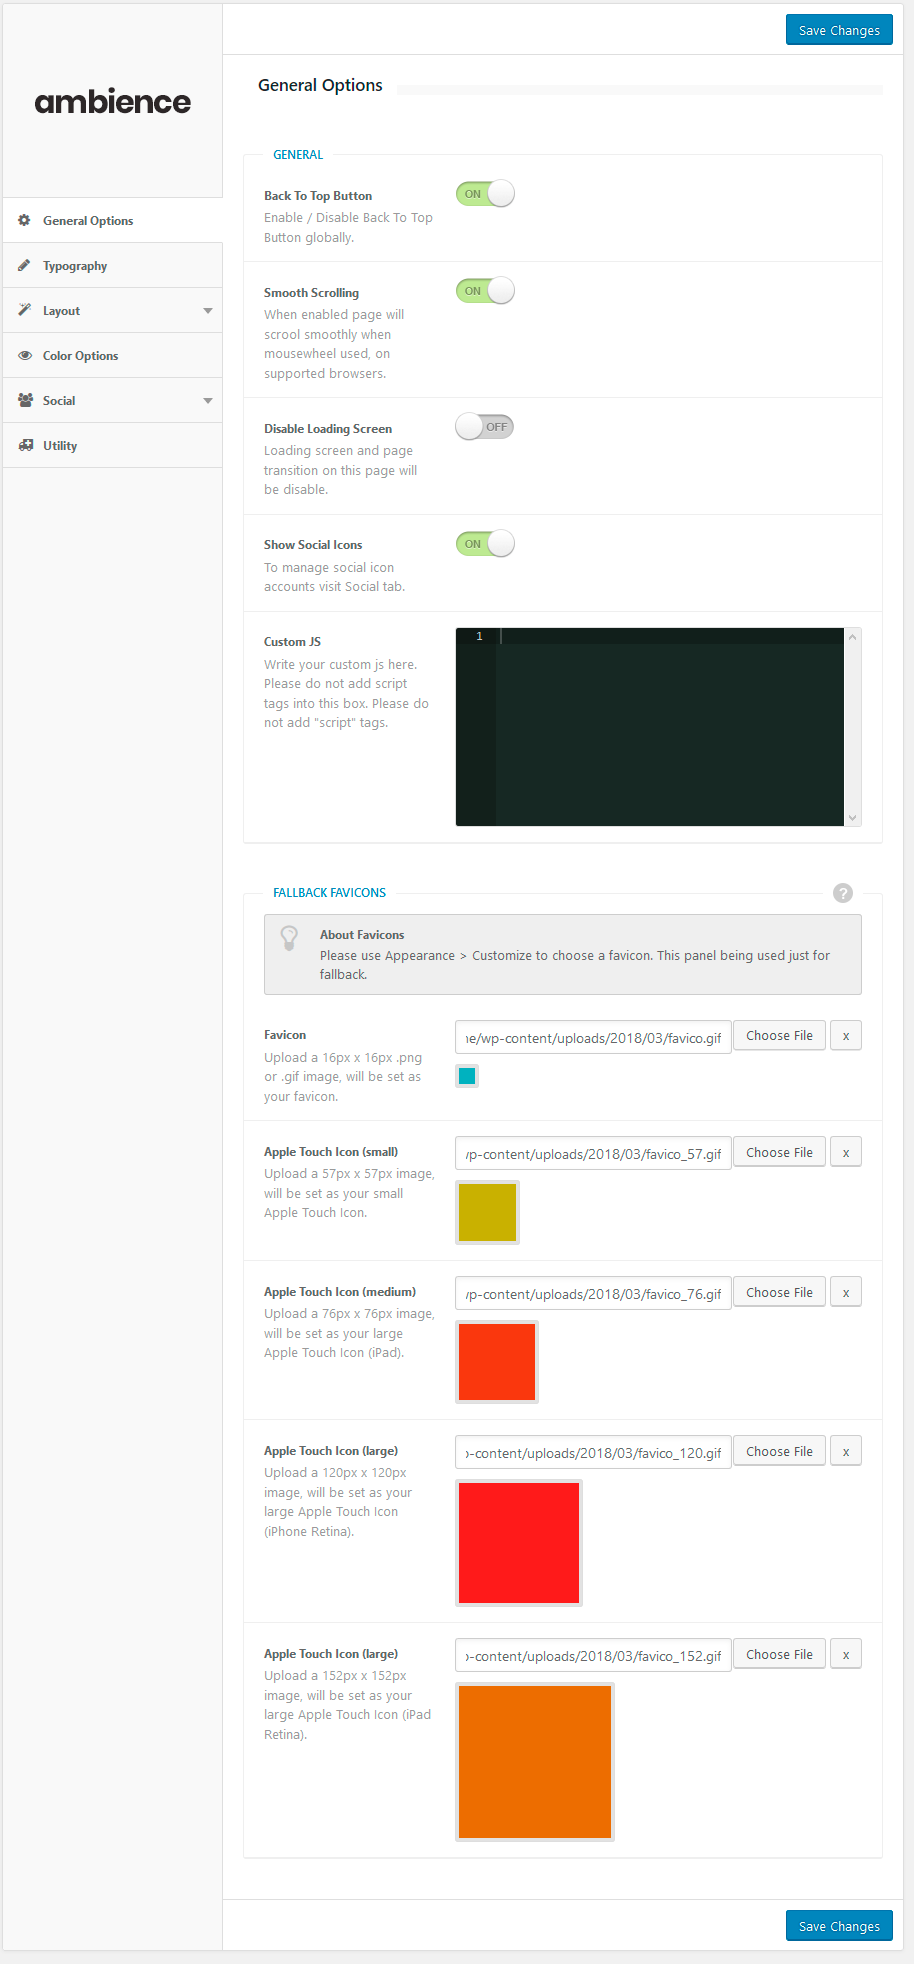Click the magic wand icon beside Layout
914x1964 pixels.
tap(25, 310)
